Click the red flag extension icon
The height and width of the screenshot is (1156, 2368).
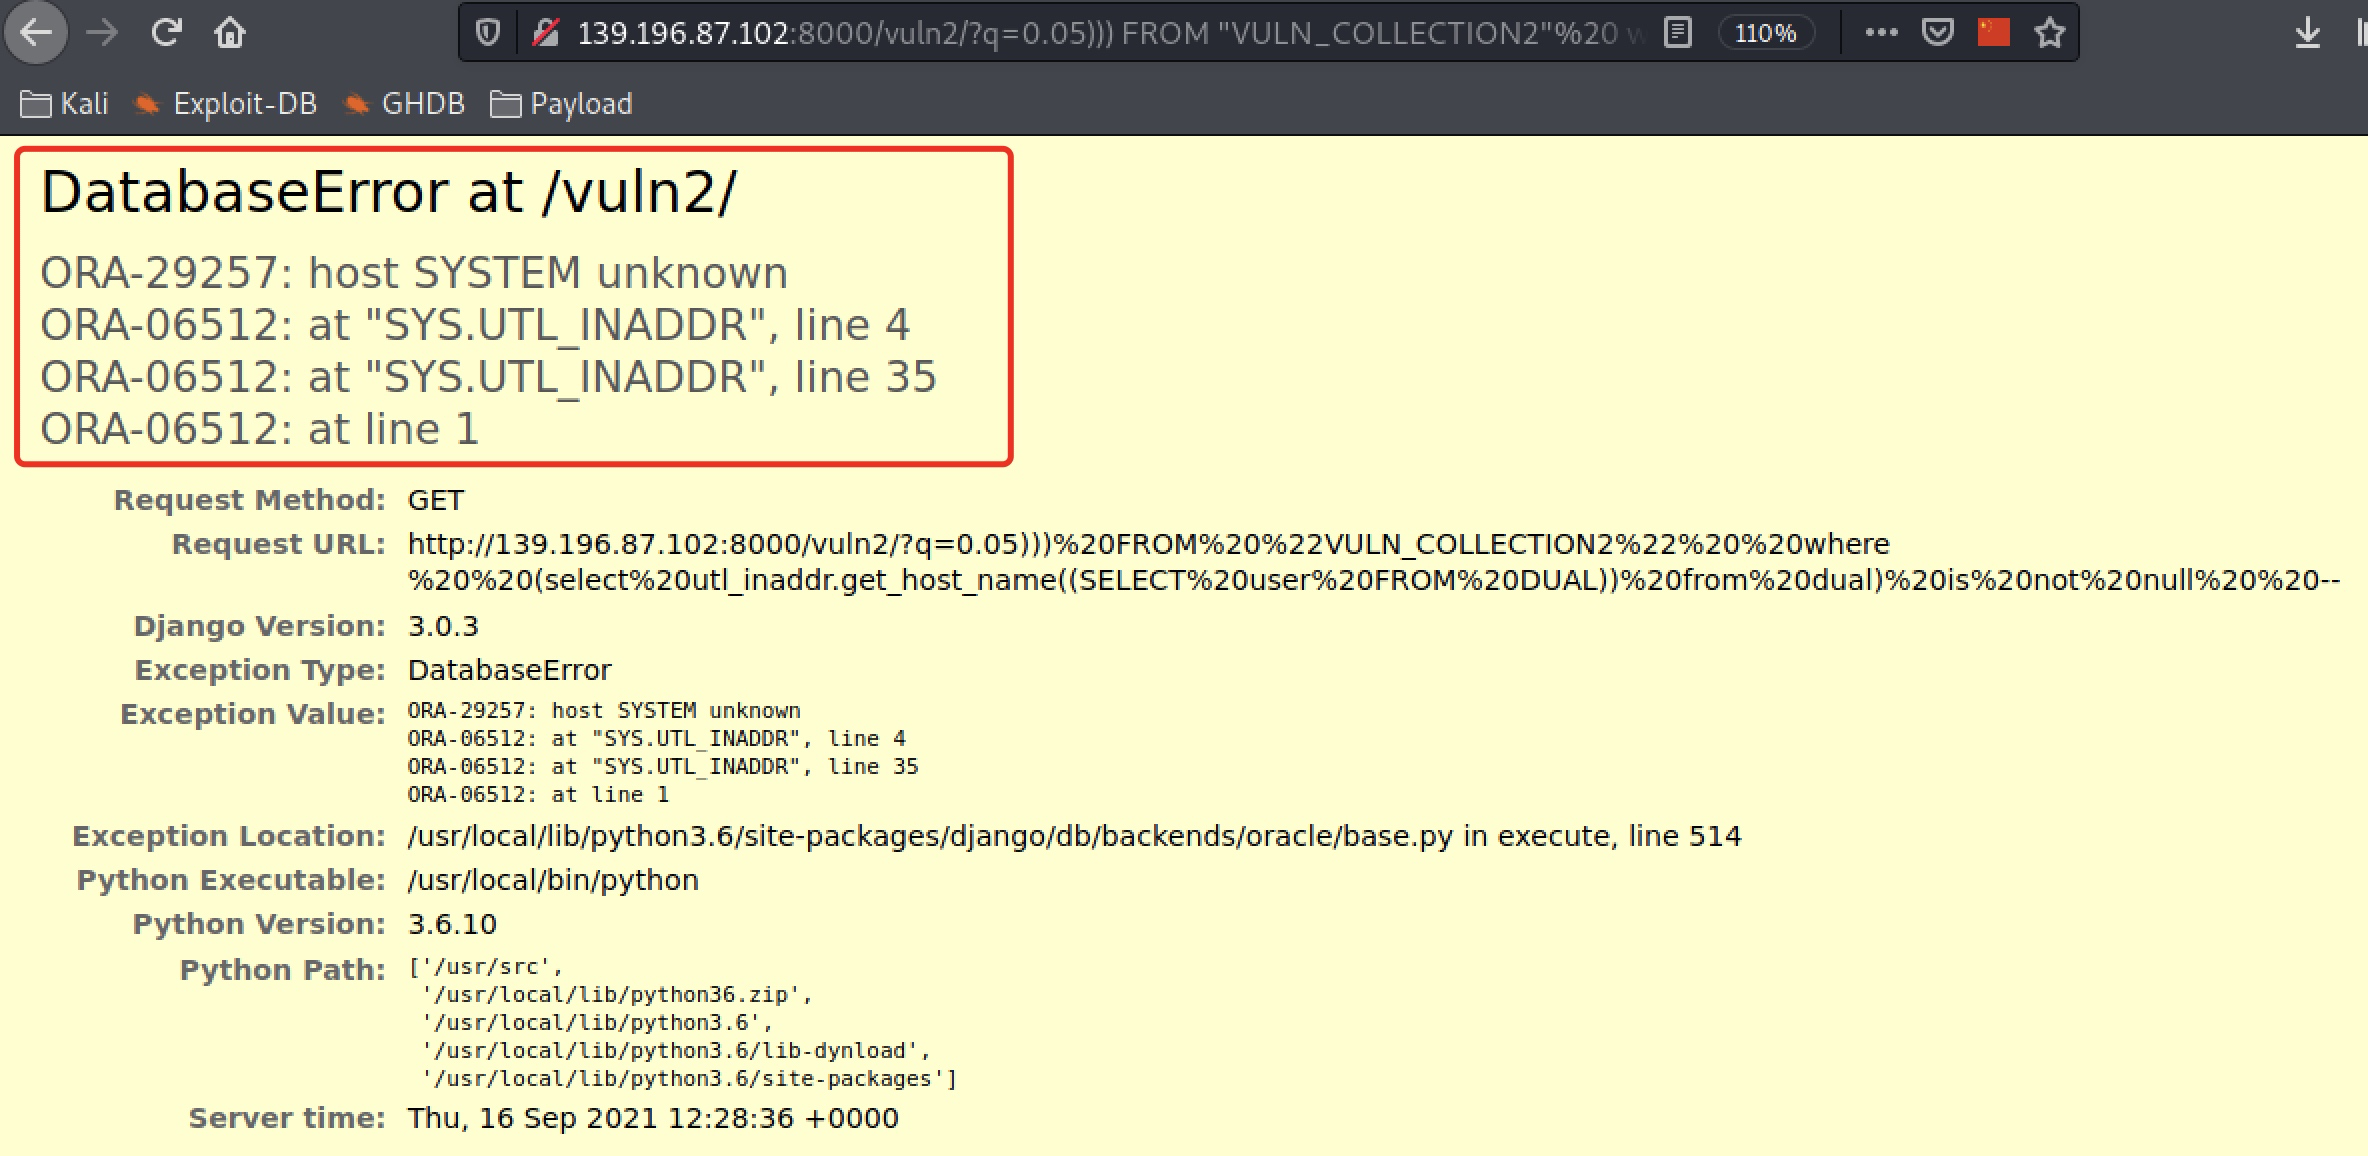1993,33
